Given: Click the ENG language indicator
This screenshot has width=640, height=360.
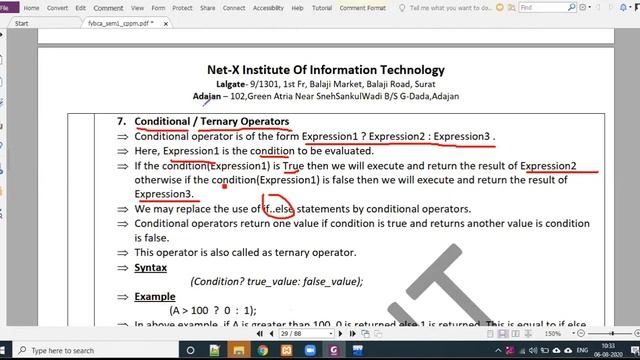Looking at the screenshot, I should 582,350.
